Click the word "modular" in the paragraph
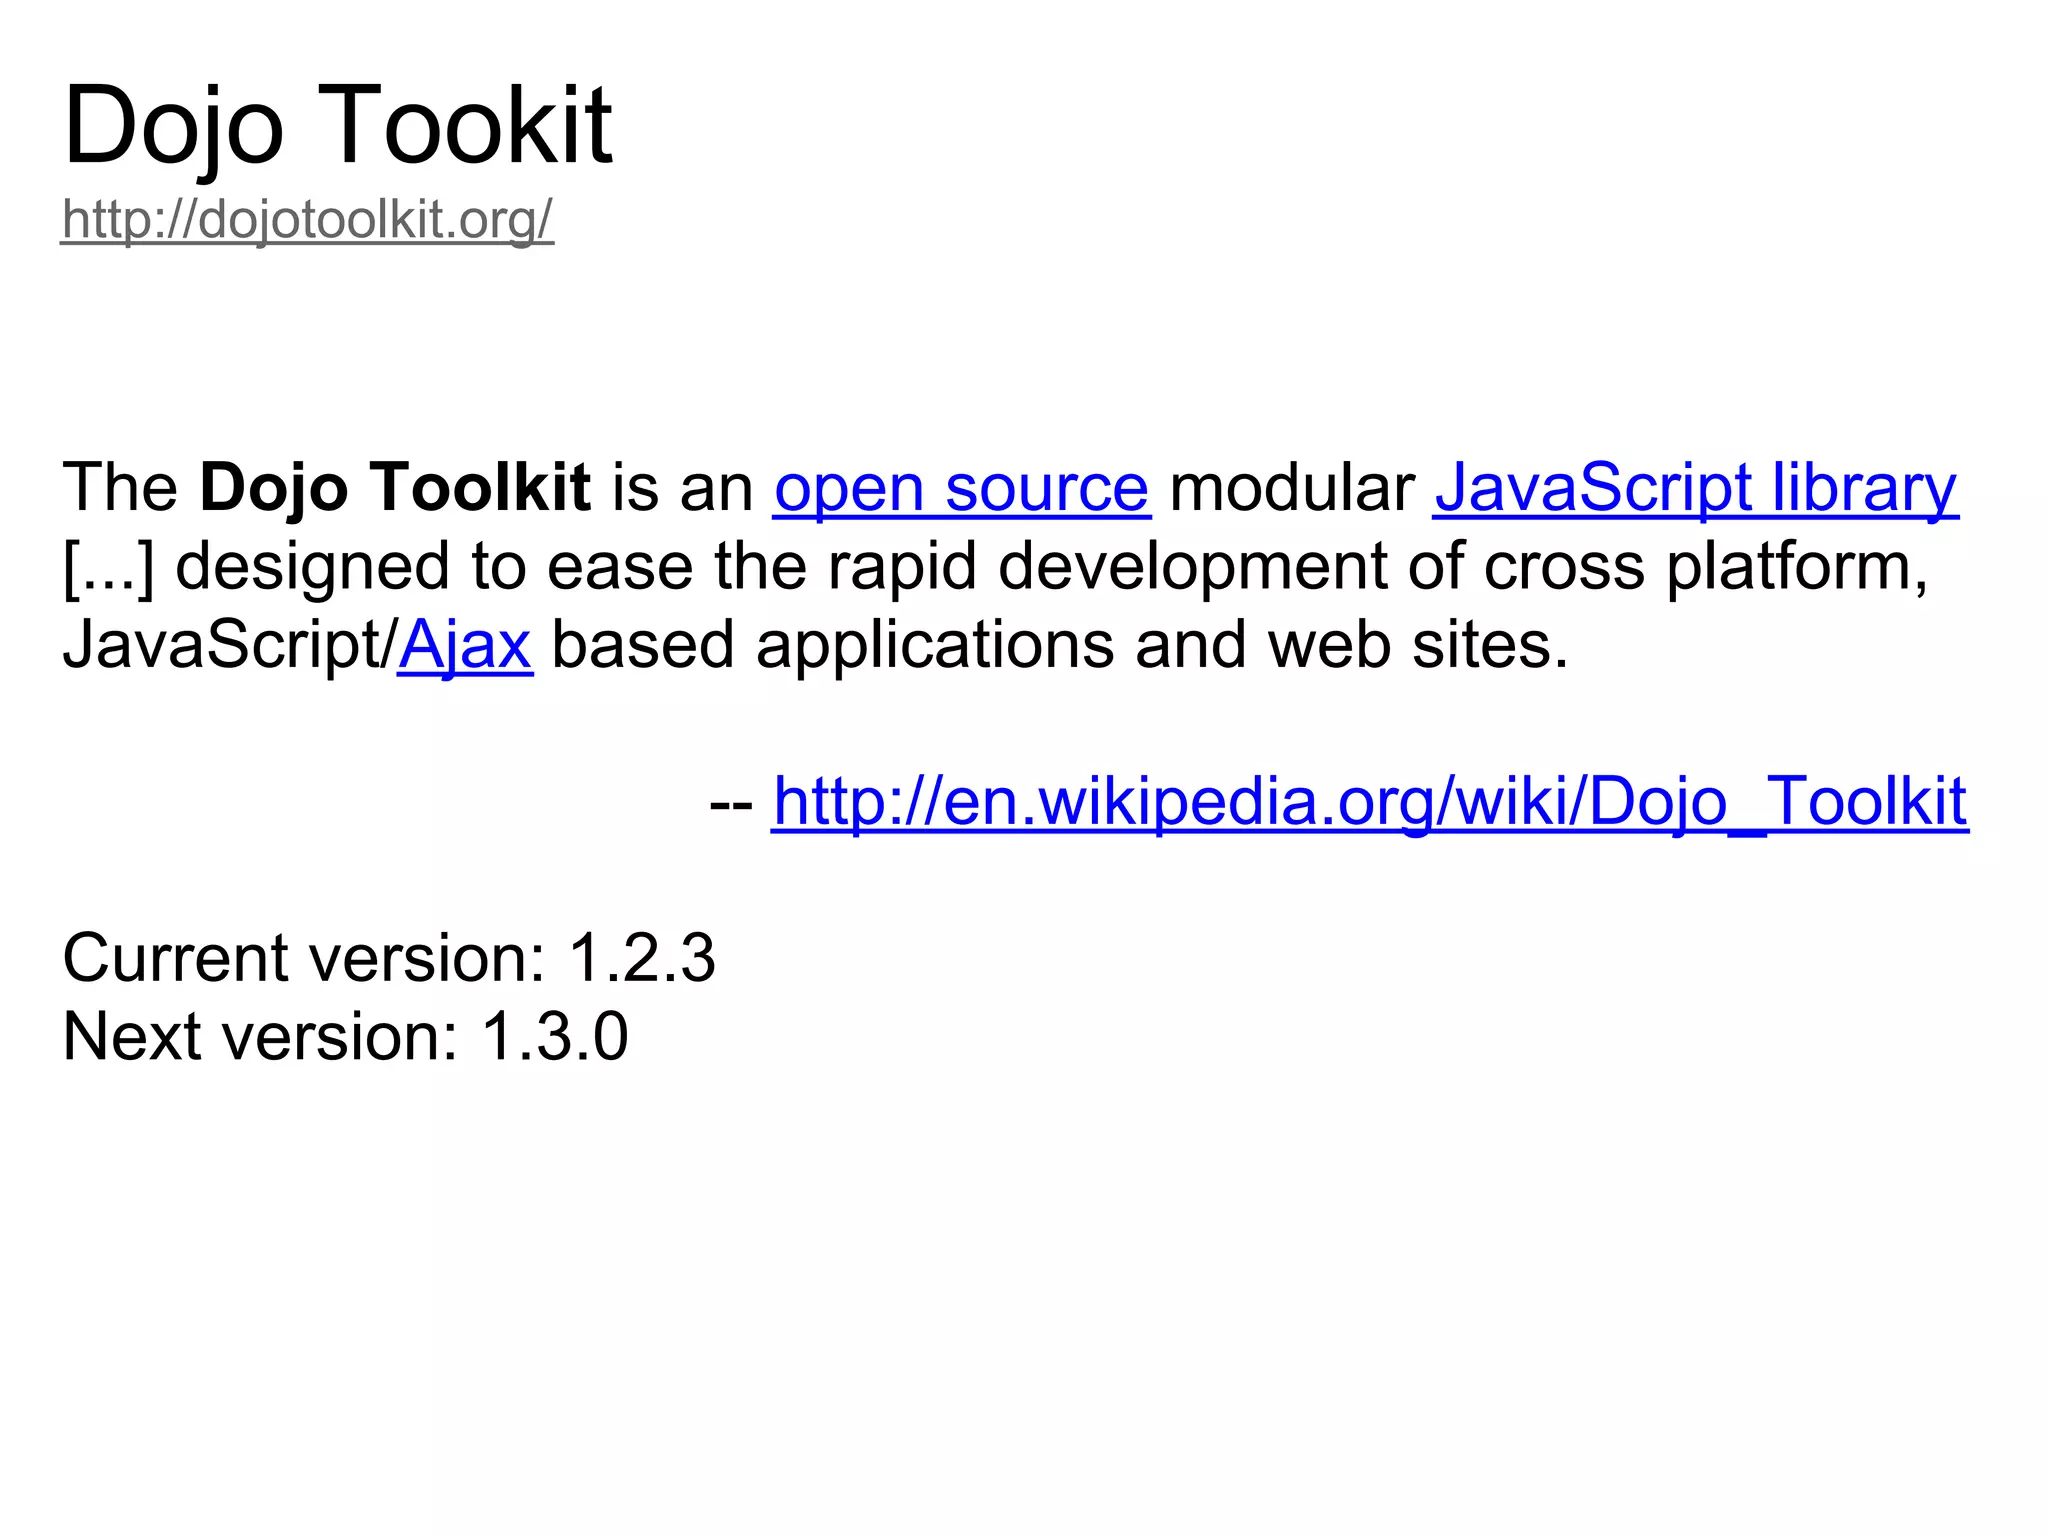 coord(1291,488)
